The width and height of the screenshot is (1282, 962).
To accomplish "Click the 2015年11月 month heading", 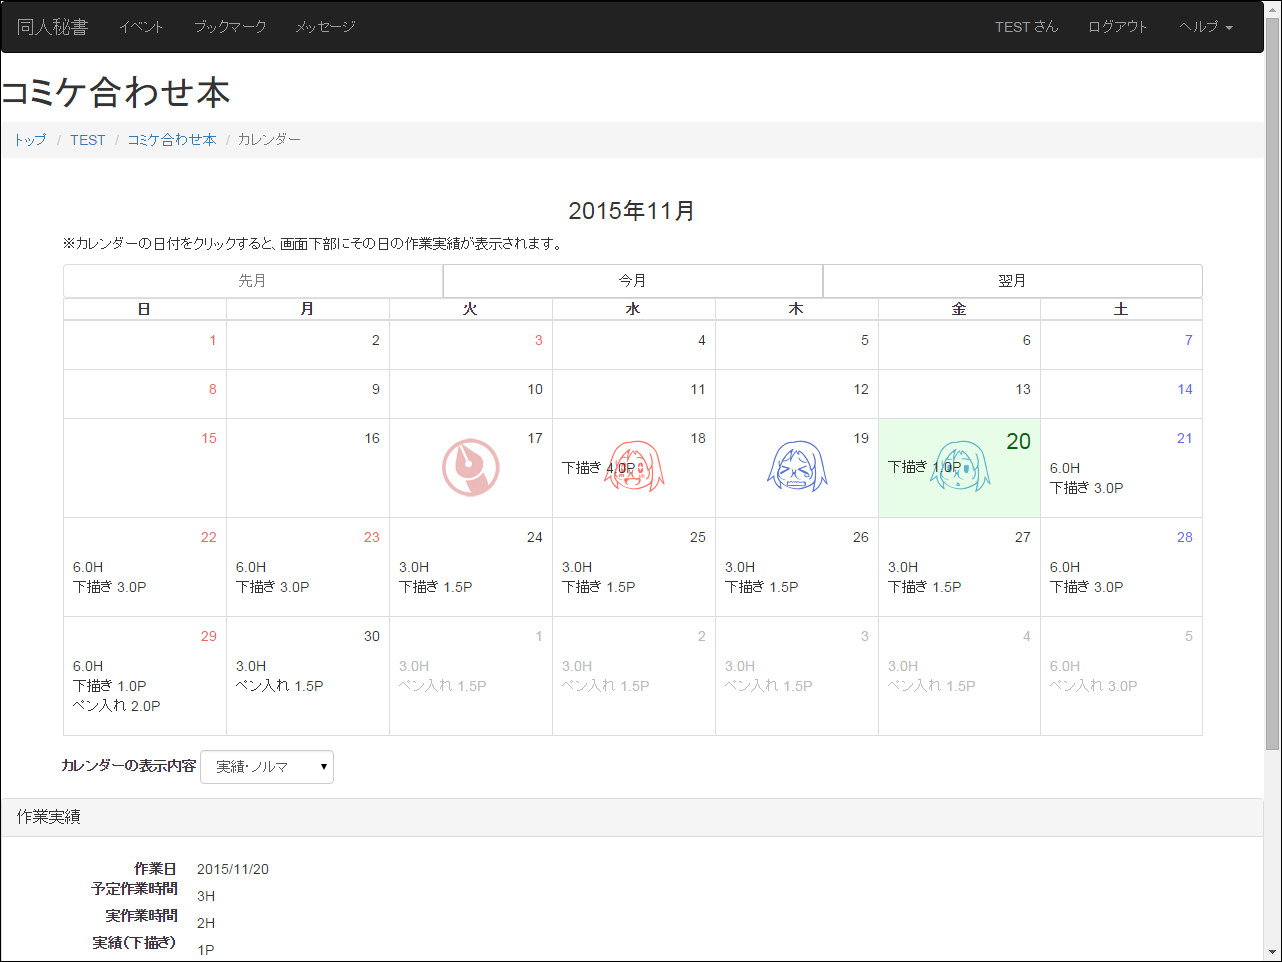I will tap(632, 211).
